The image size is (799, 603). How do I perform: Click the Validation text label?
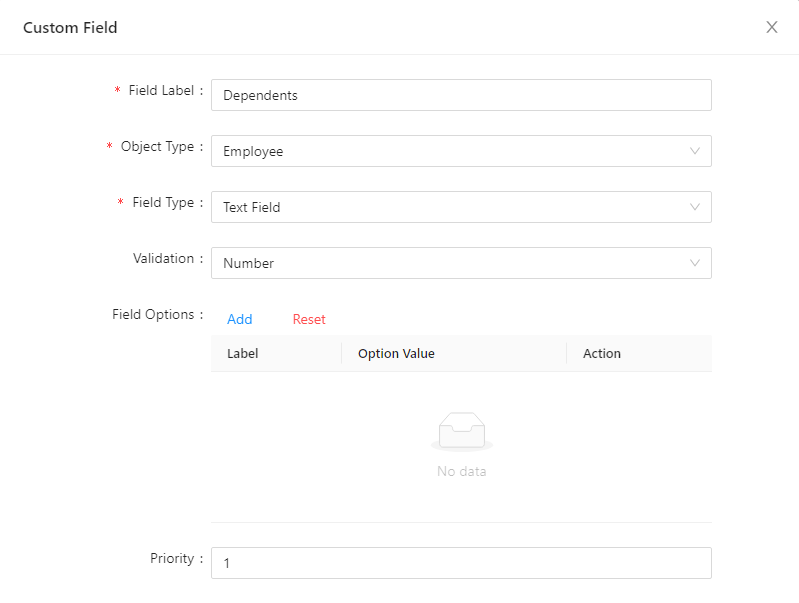(163, 258)
